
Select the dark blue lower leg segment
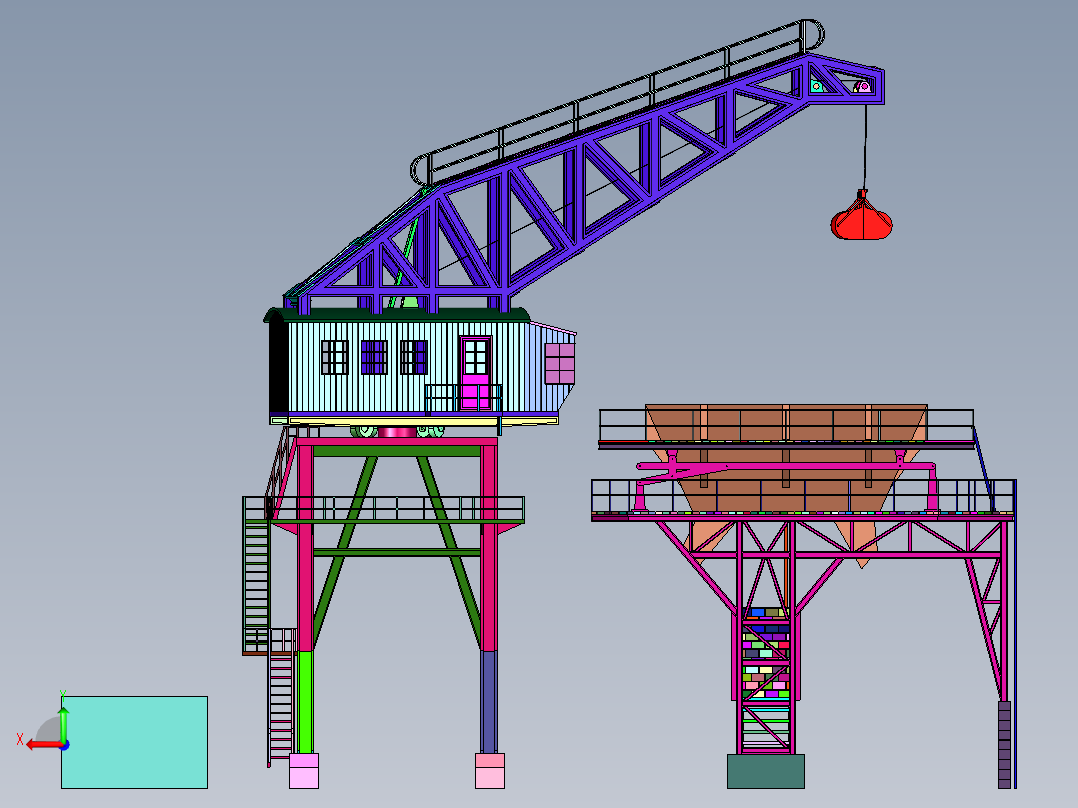[489, 702]
